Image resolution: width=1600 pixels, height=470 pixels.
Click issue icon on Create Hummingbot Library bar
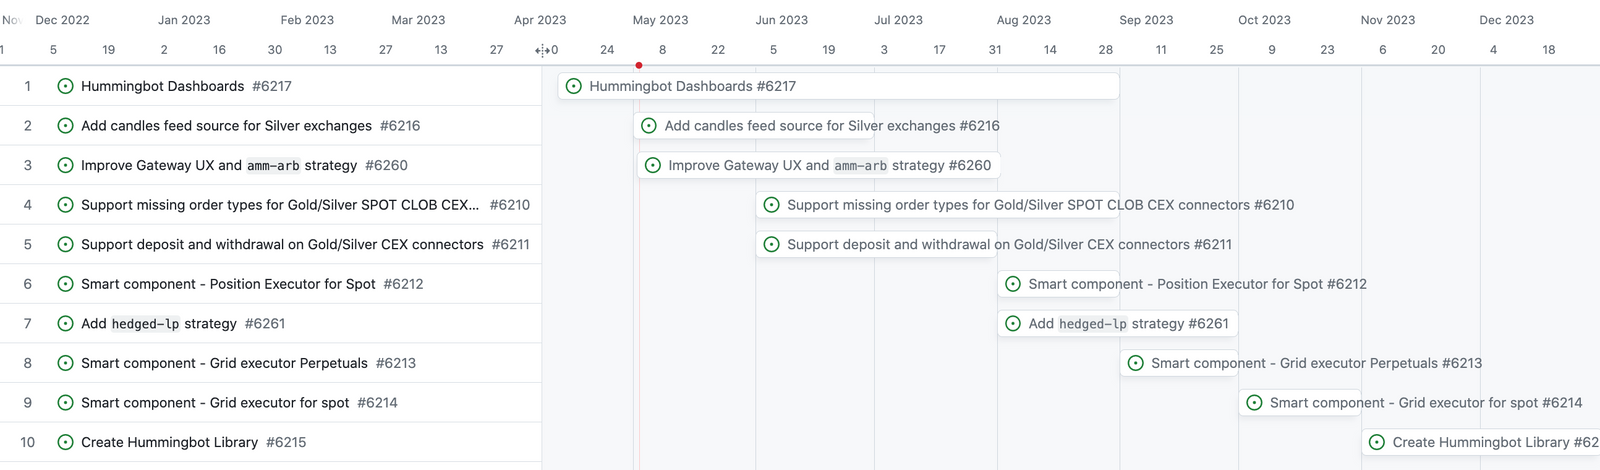(1377, 442)
